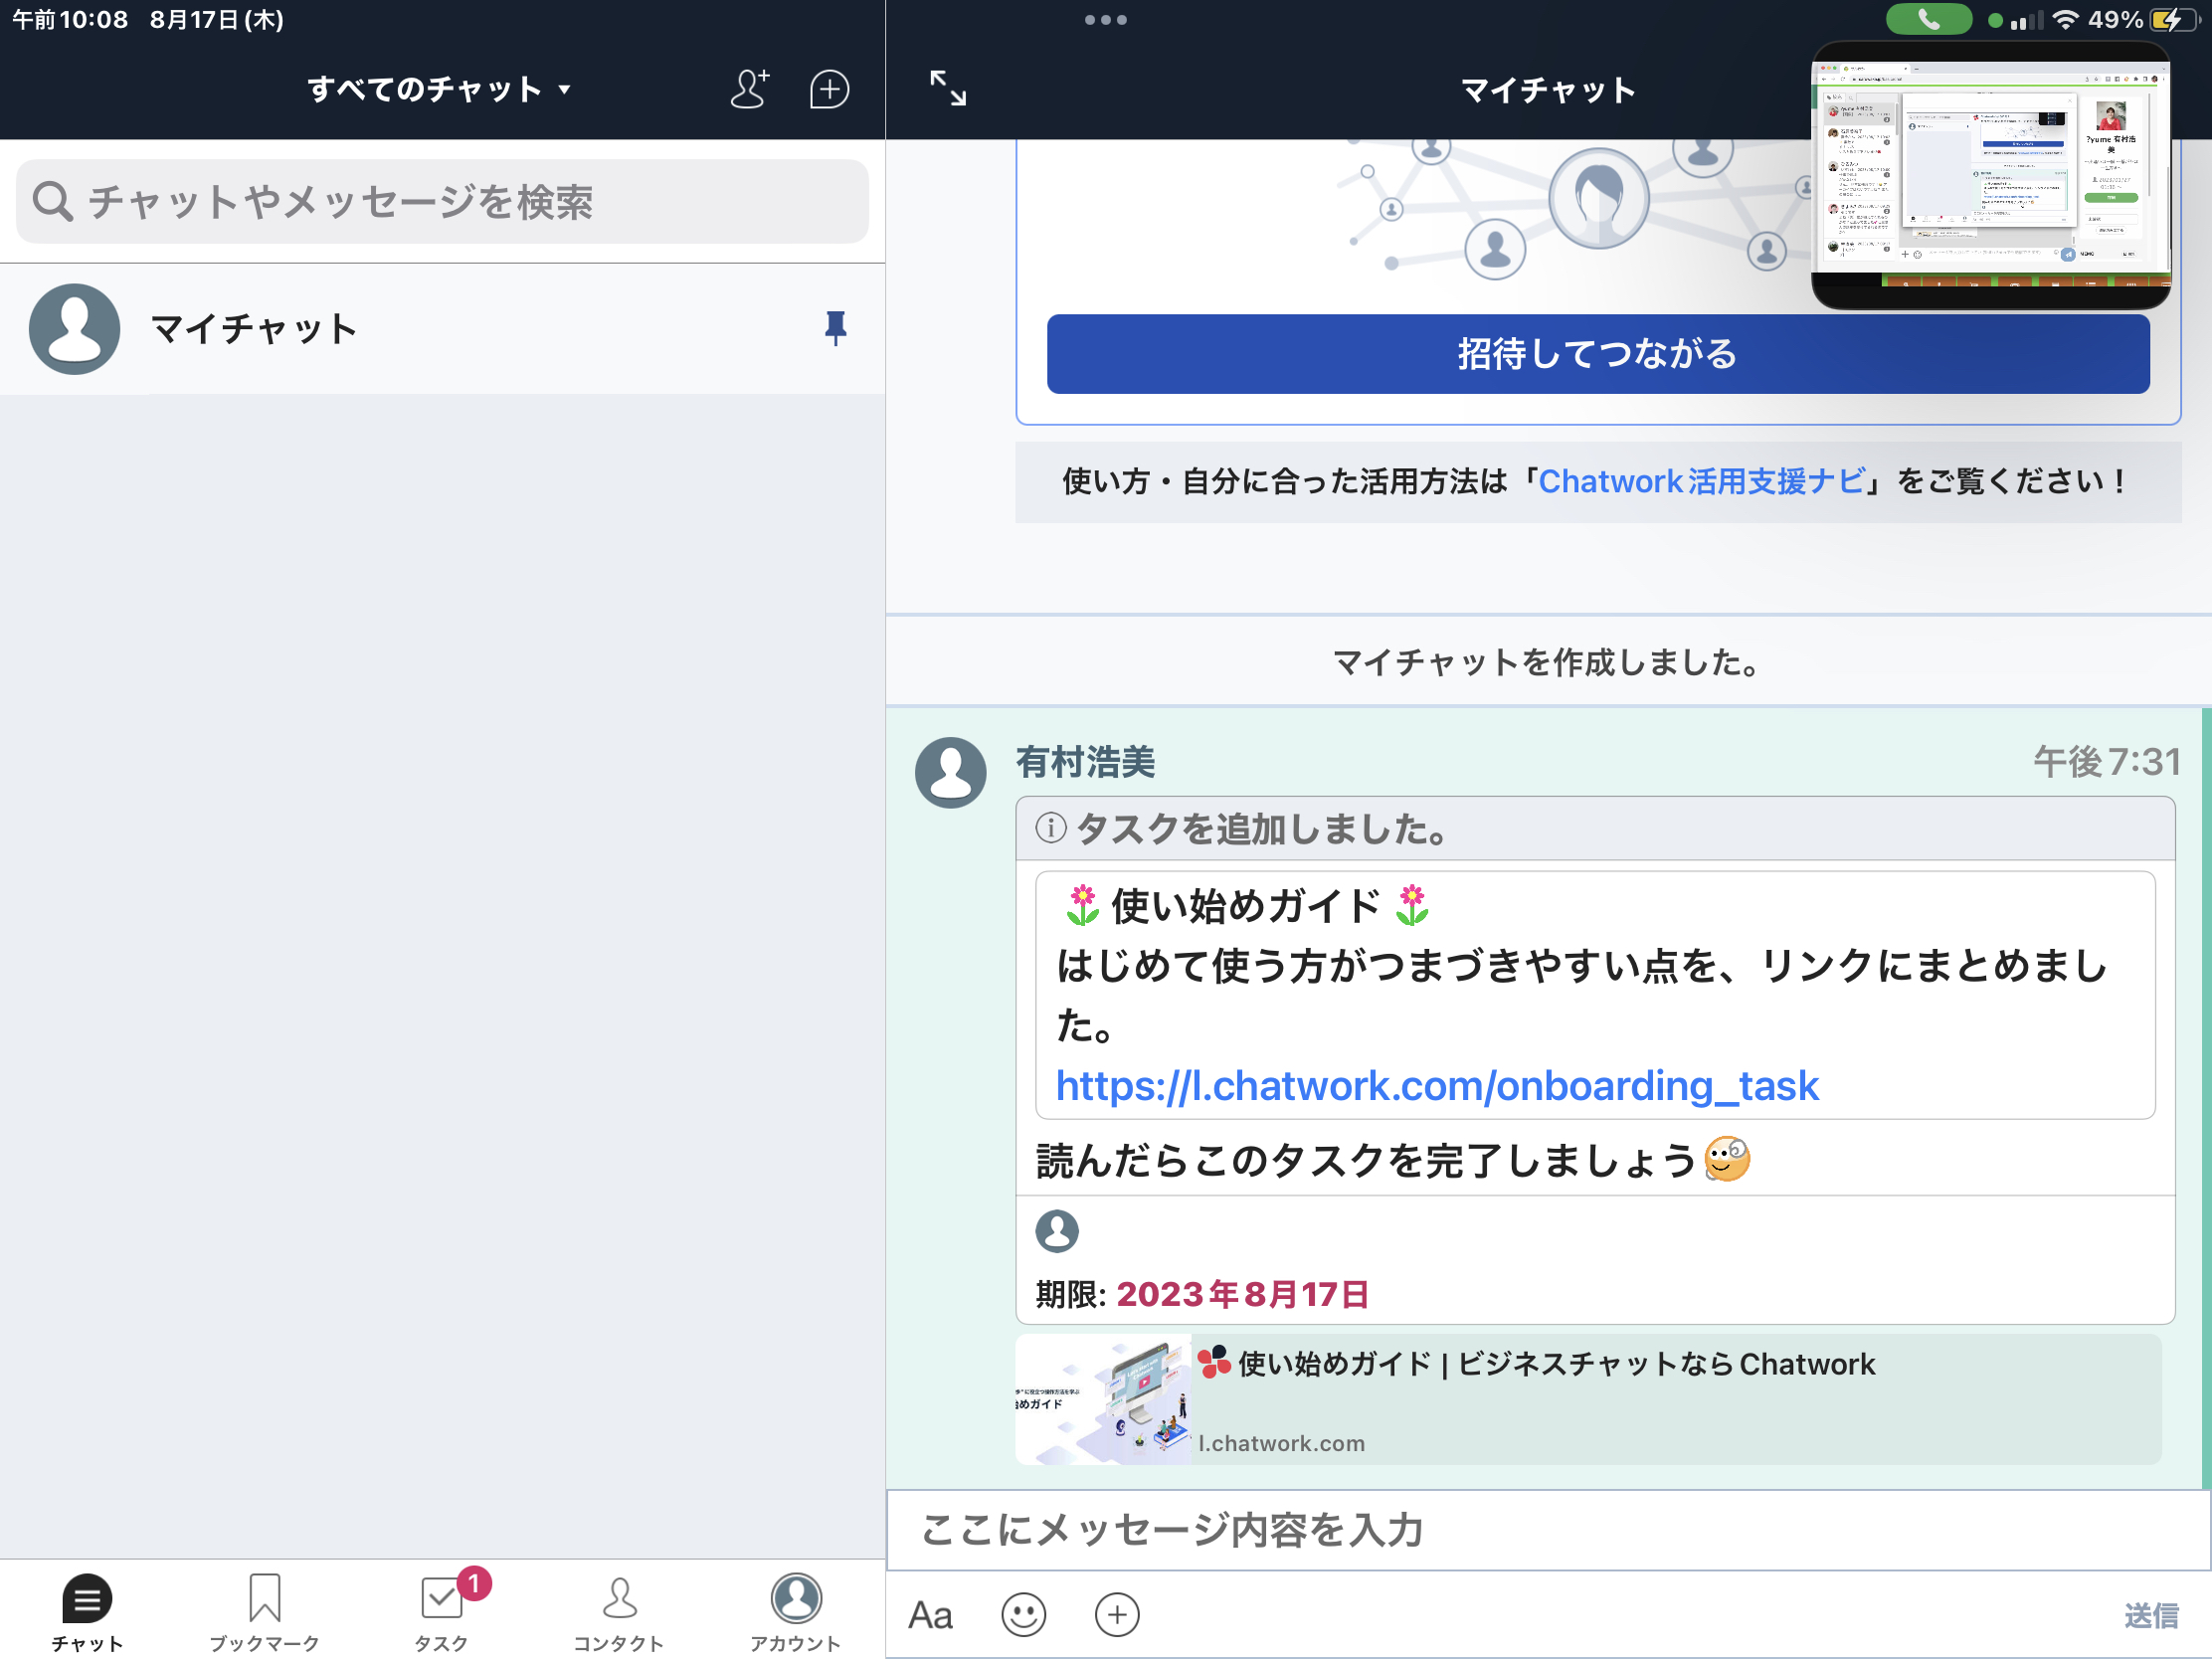Tap the green active call indicator
The width and height of the screenshot is (2212, 1659).
pyautogui.click(x=1928, y=20)
